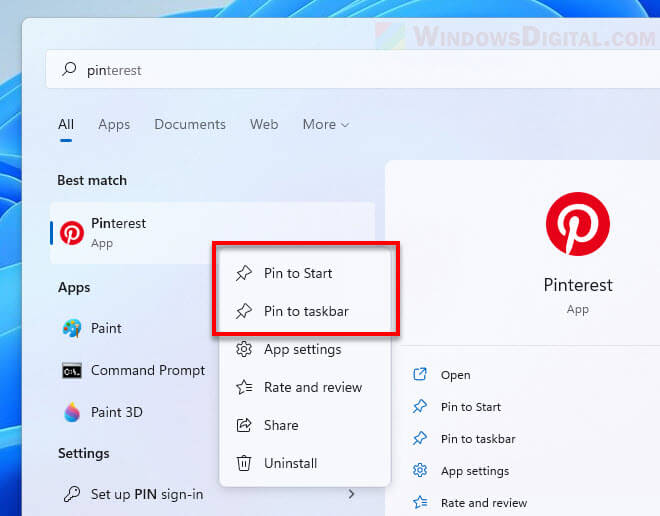
Task: Click the star icon in context menu
Action: 244,387
